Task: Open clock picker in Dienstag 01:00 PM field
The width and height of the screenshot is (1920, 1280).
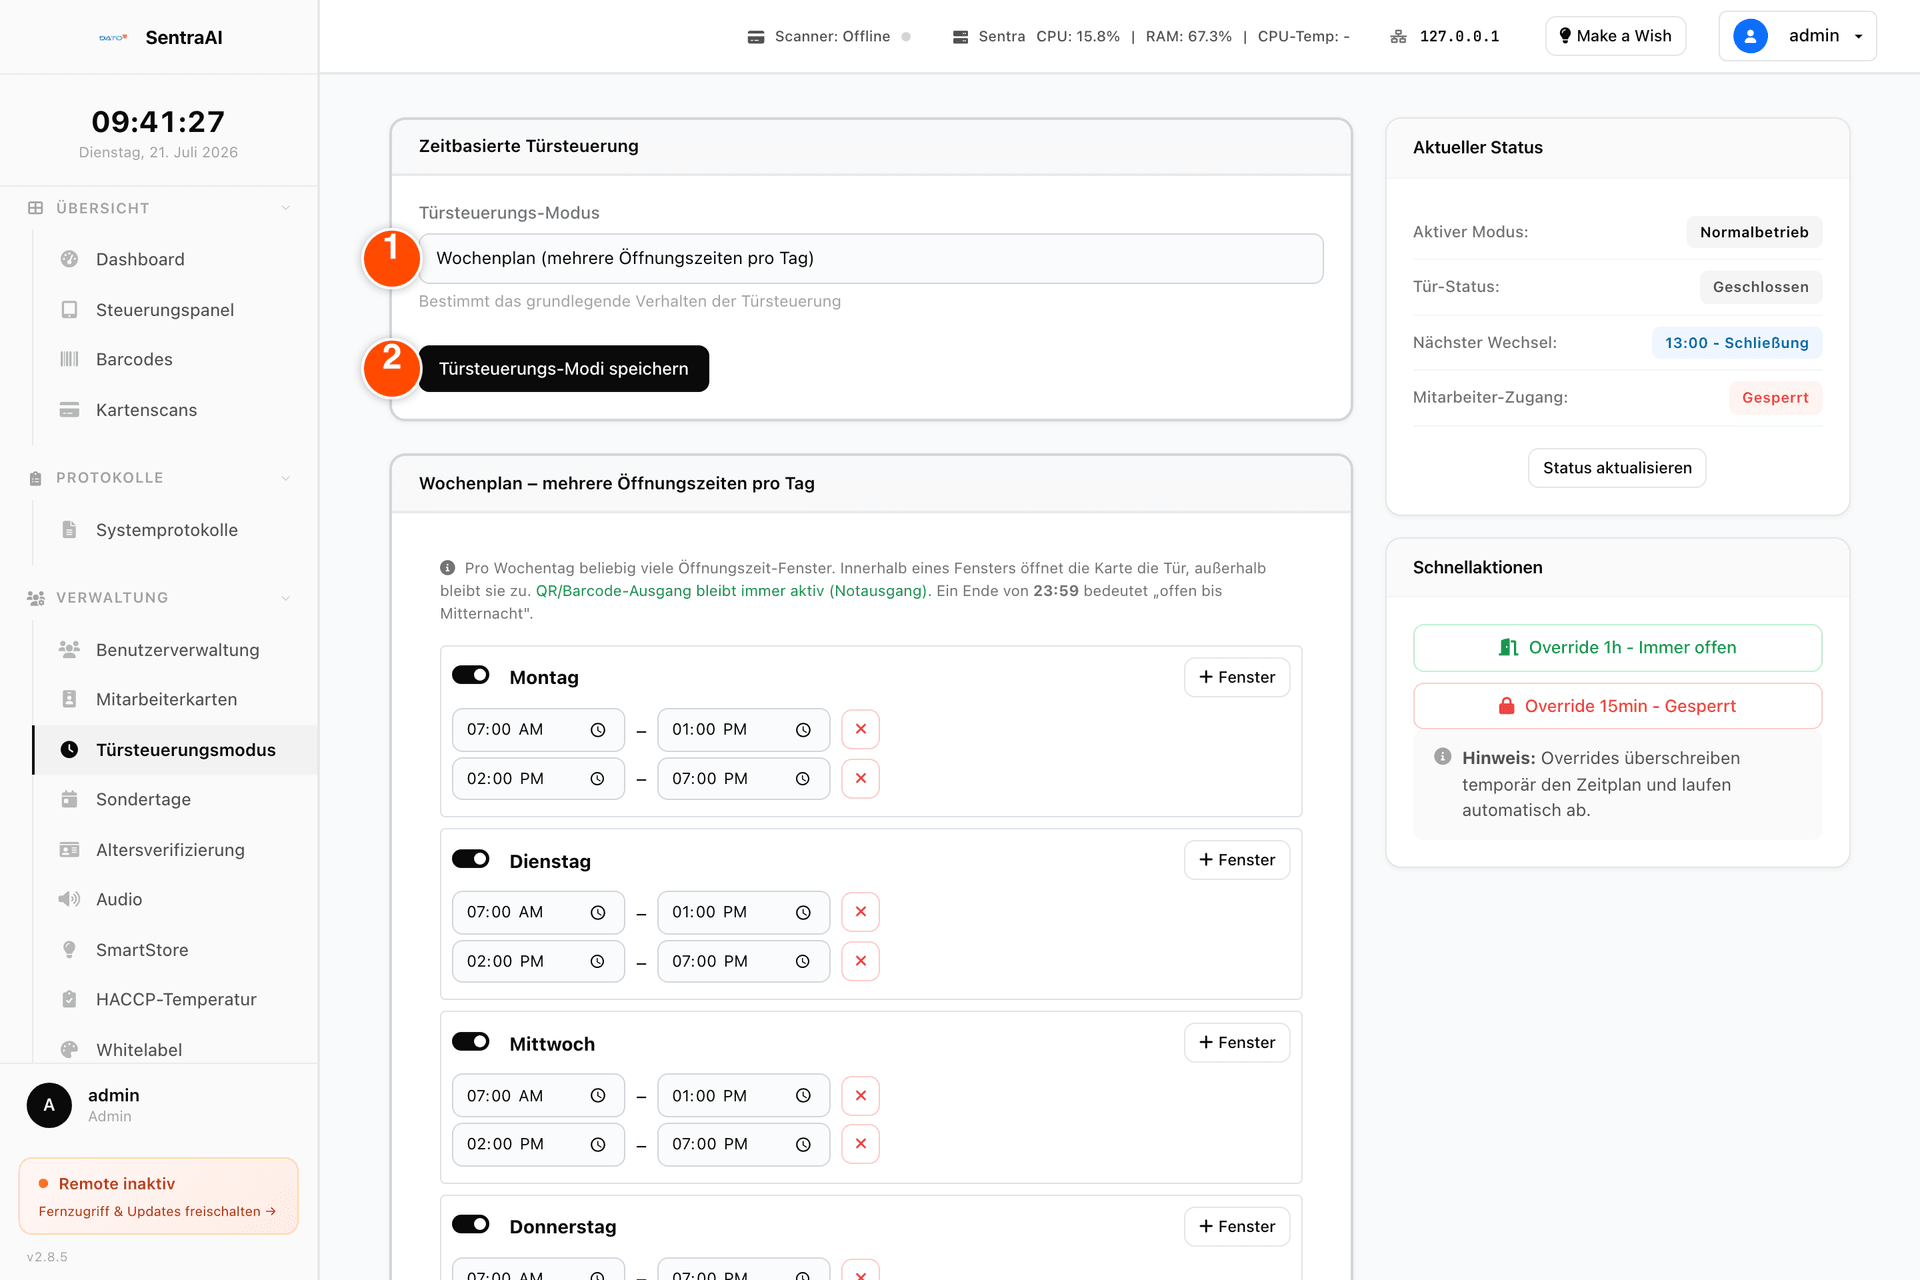Action: (803, 913)
